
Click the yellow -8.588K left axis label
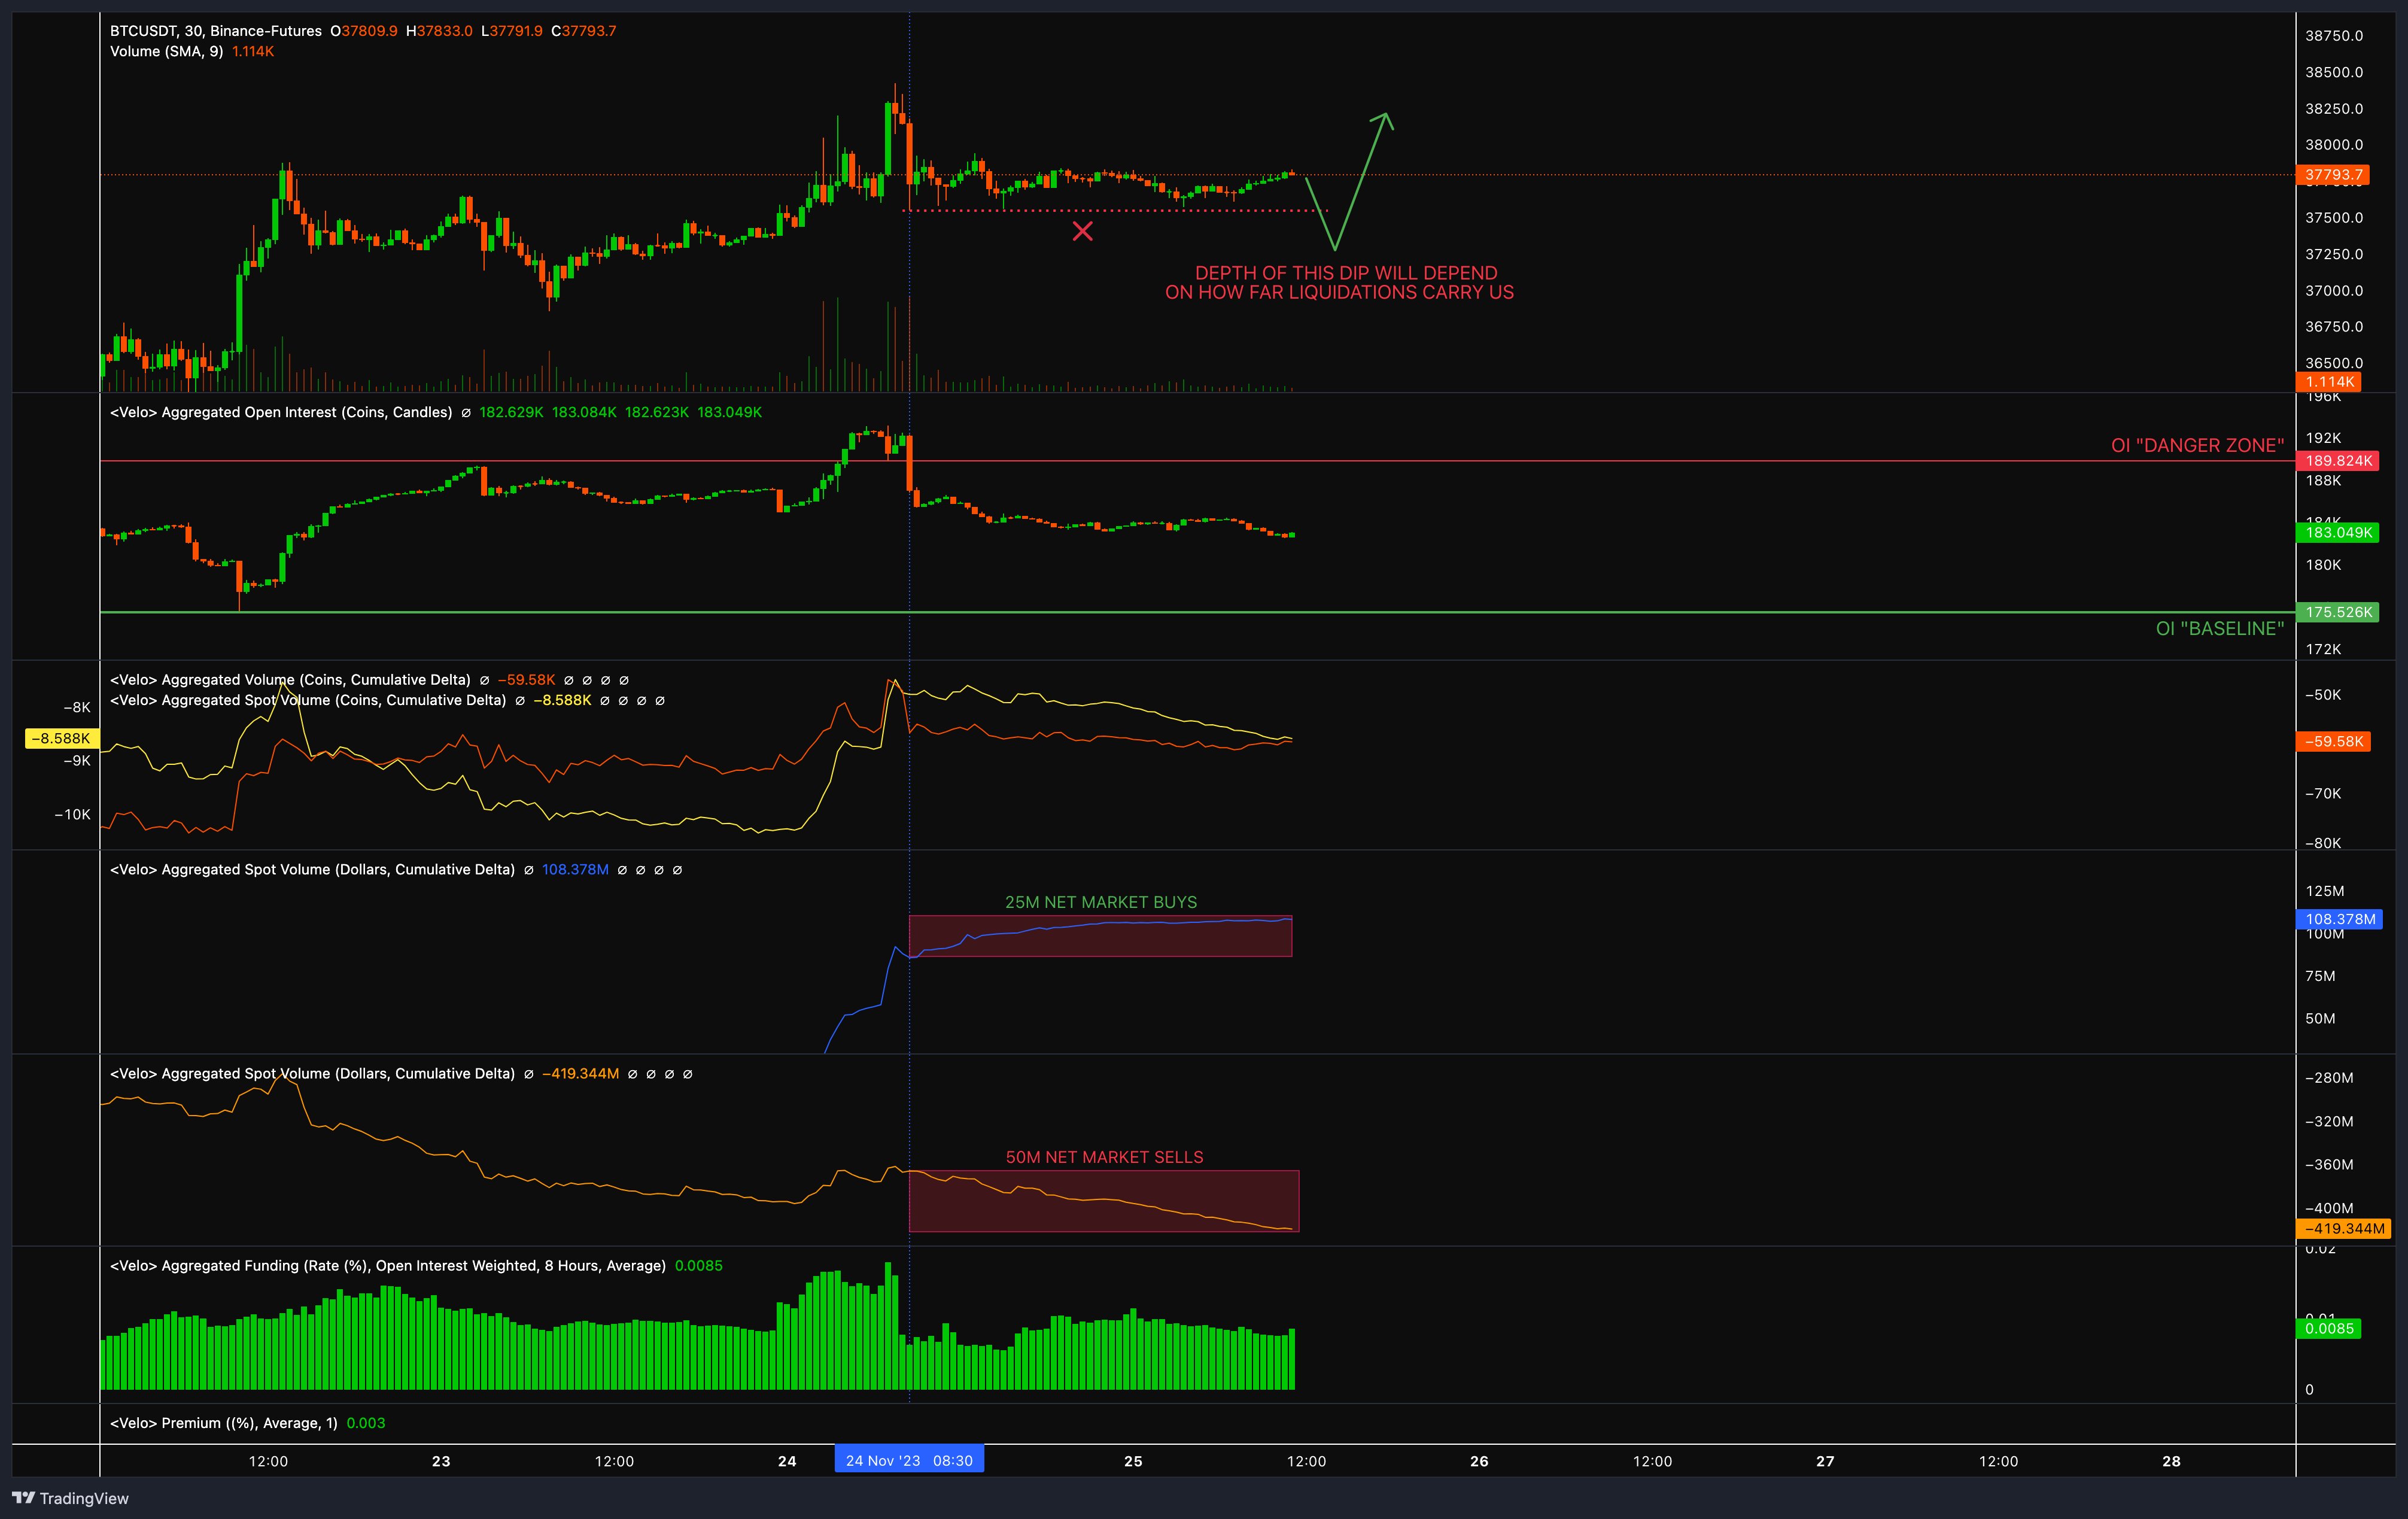click(61, 739)
